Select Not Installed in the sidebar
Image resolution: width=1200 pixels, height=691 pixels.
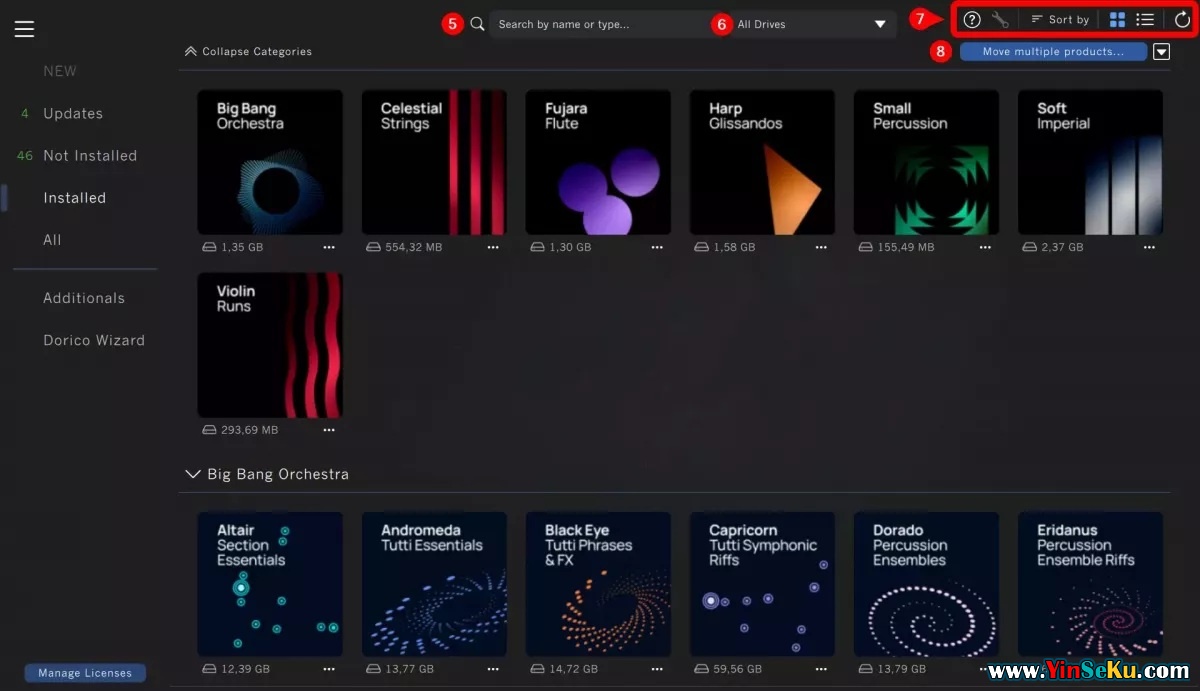pos(90,156)
